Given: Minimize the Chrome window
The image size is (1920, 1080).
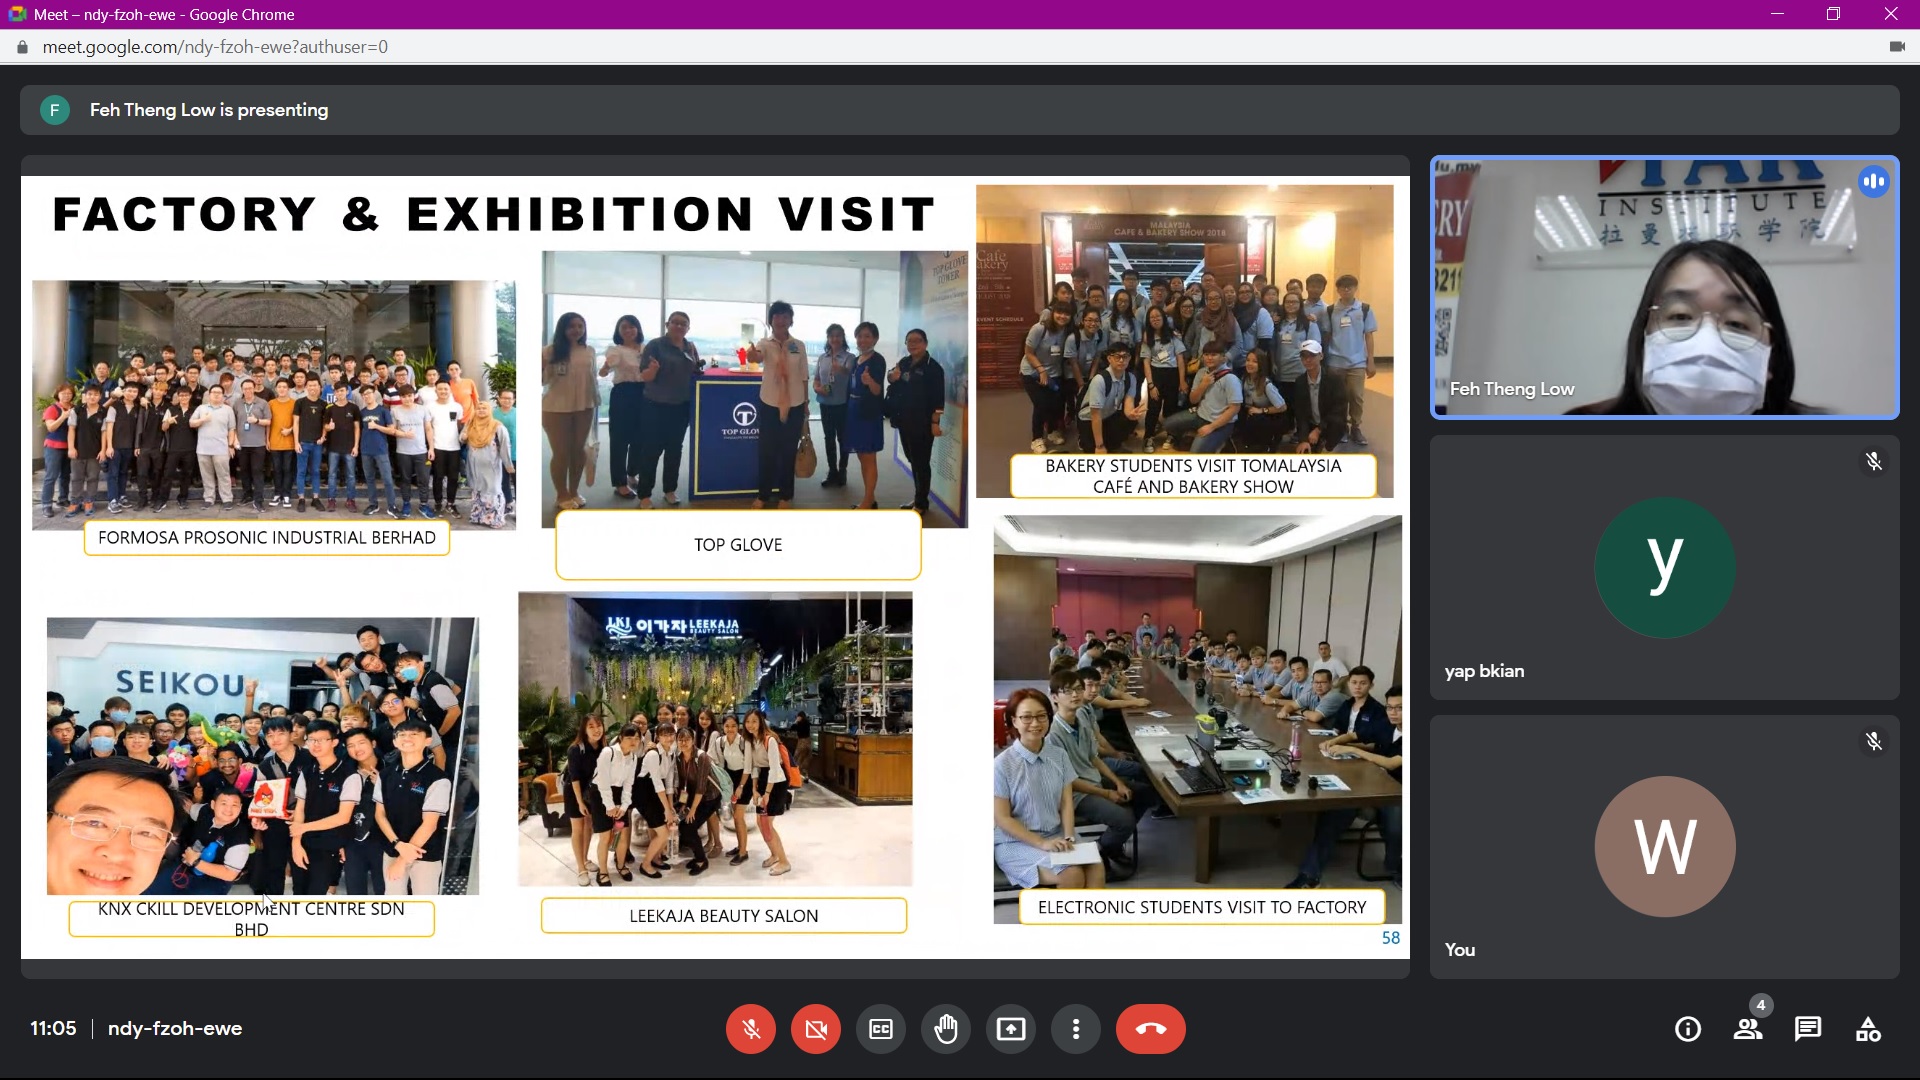Looking at the screenshot, I should (x=1777, y=14).
